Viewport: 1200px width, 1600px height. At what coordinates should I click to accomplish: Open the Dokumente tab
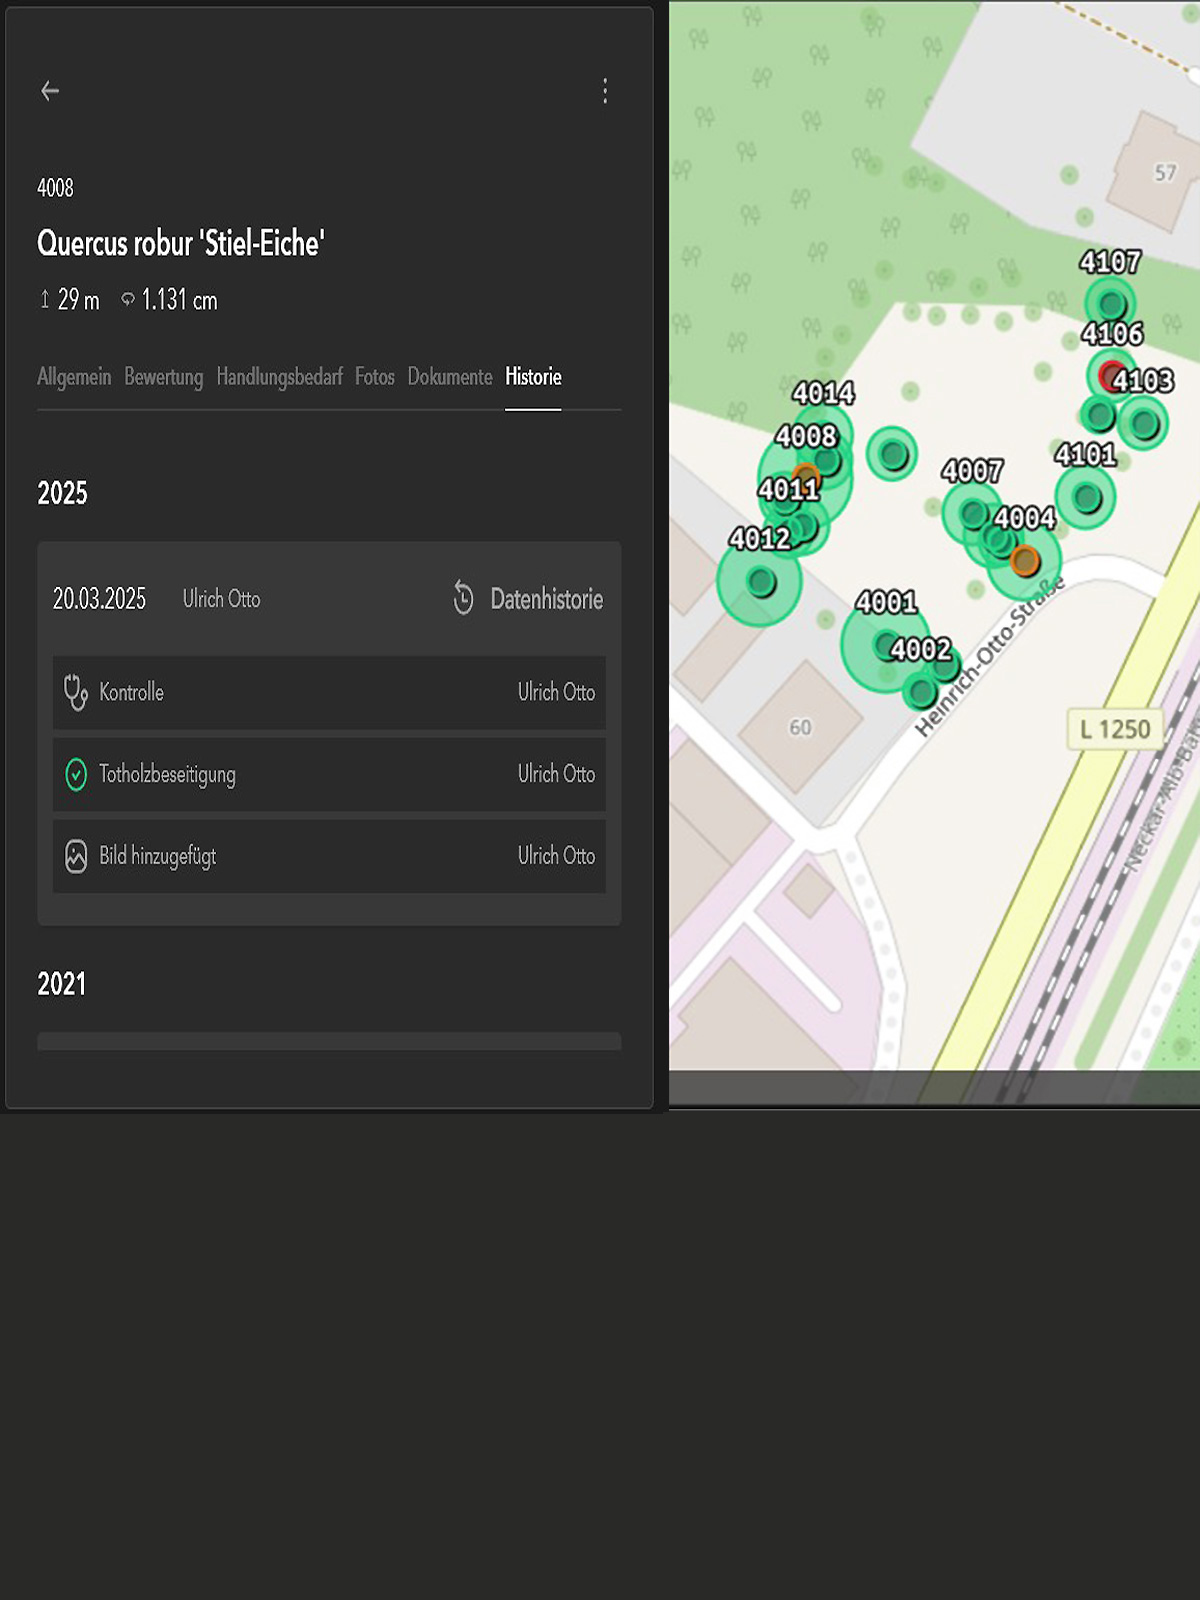pyautogui.click(x=449, y=377)
